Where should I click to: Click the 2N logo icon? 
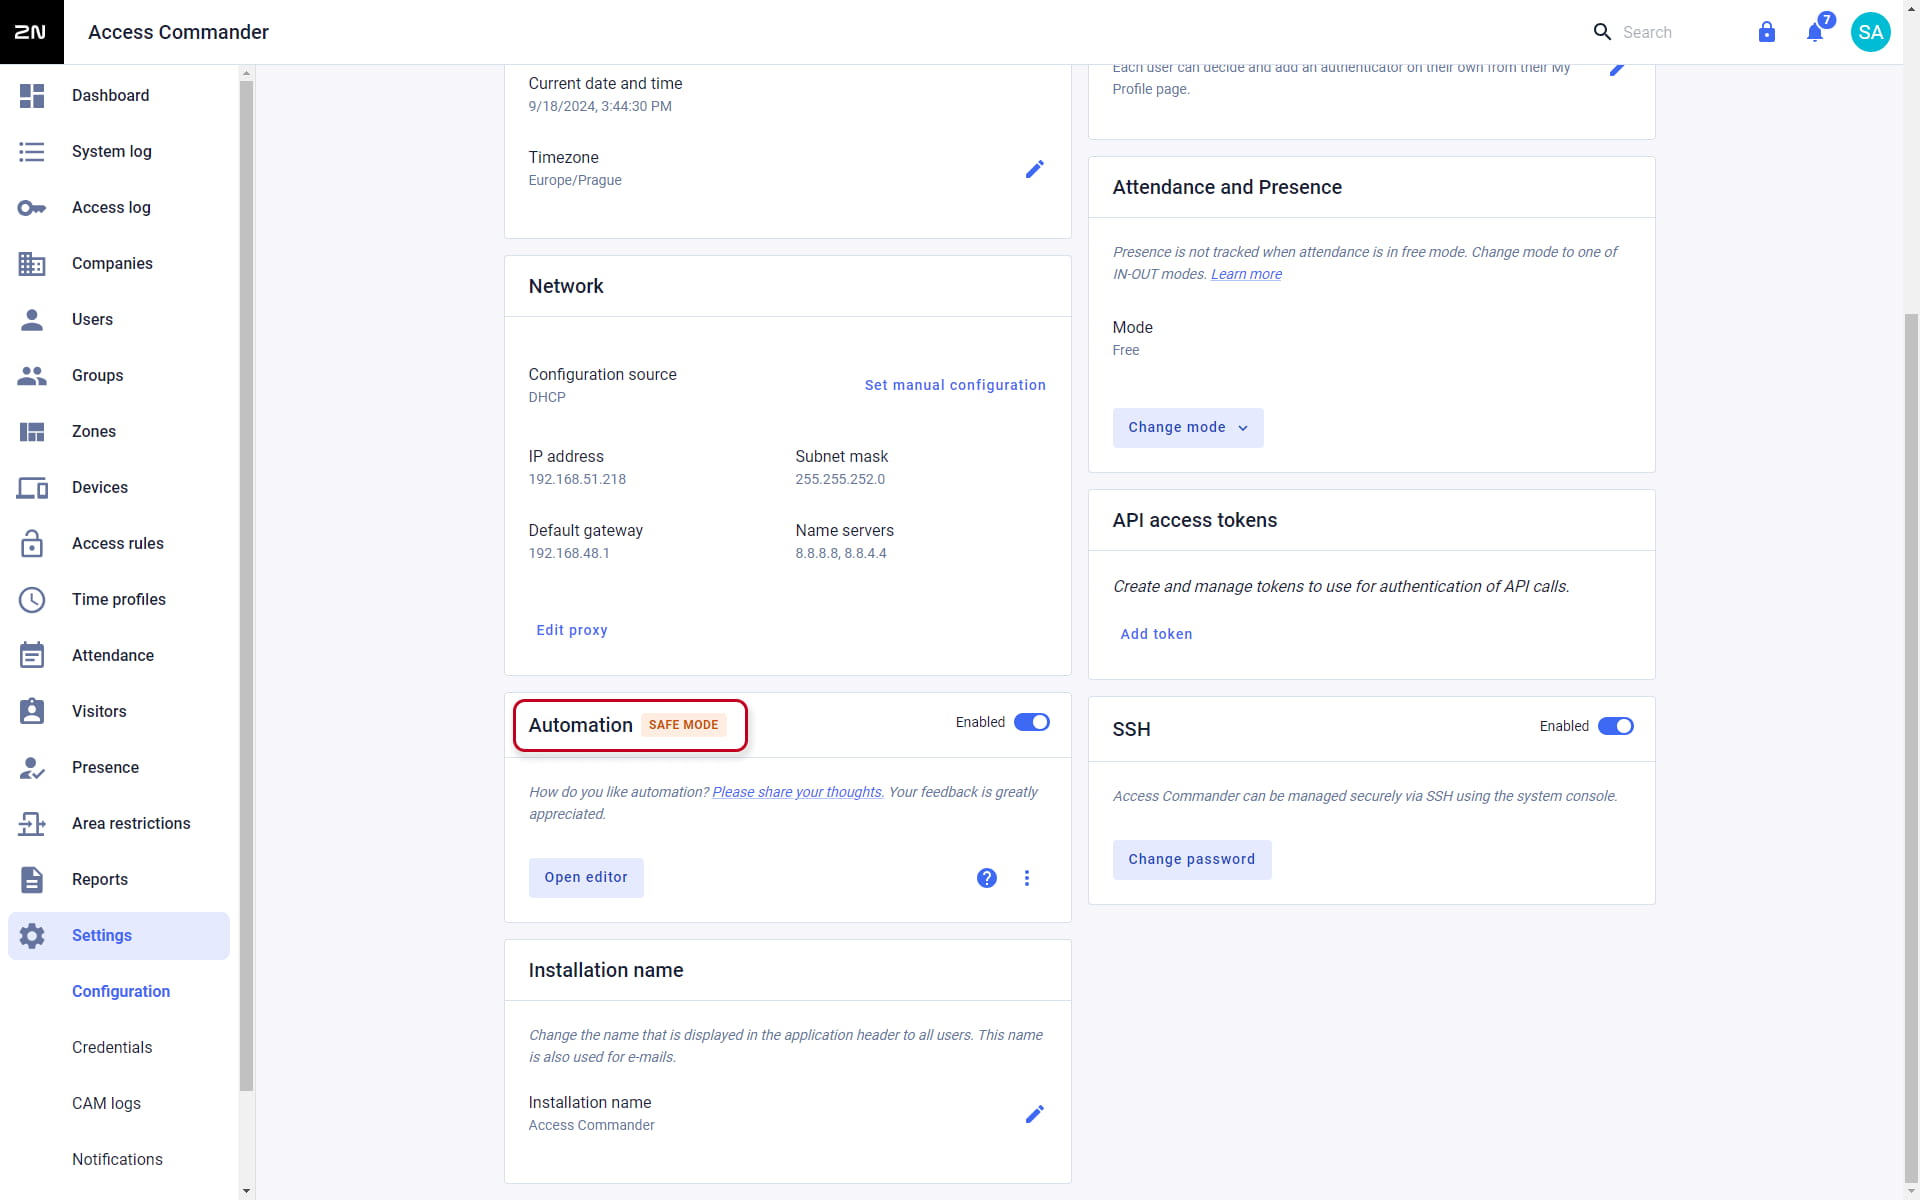31,32
